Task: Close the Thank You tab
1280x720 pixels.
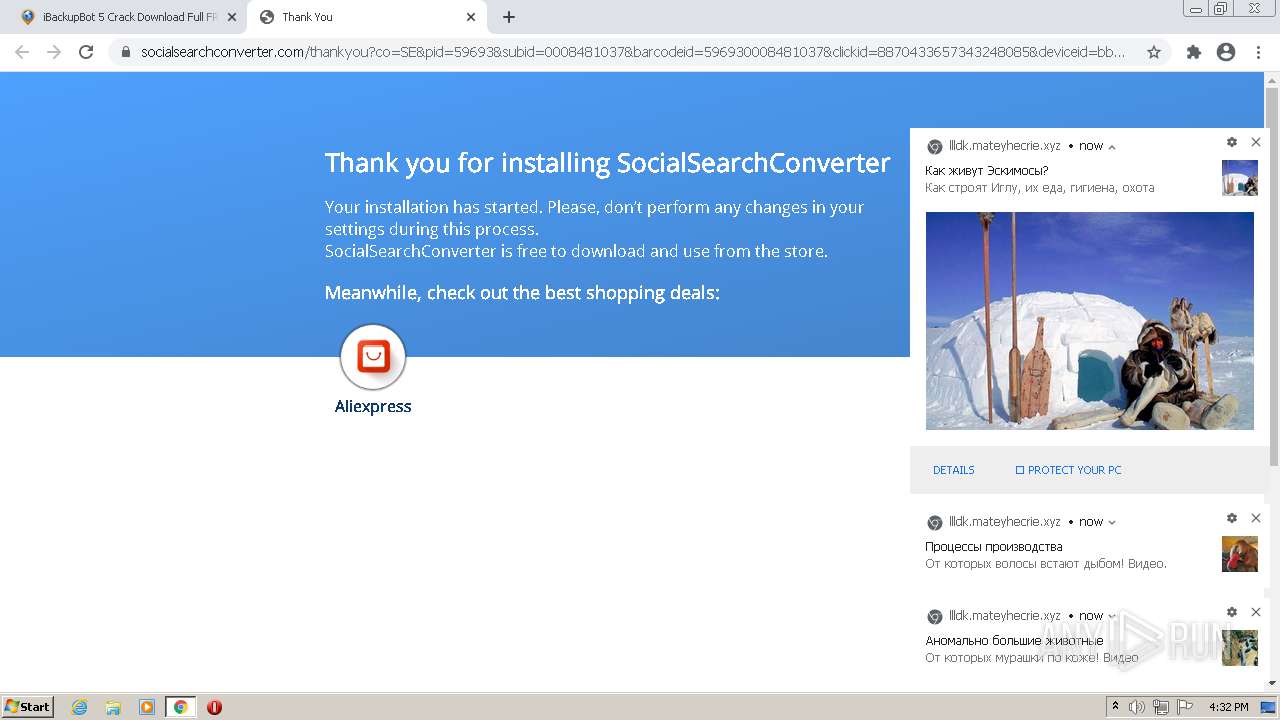Action: tap(471, 17)
